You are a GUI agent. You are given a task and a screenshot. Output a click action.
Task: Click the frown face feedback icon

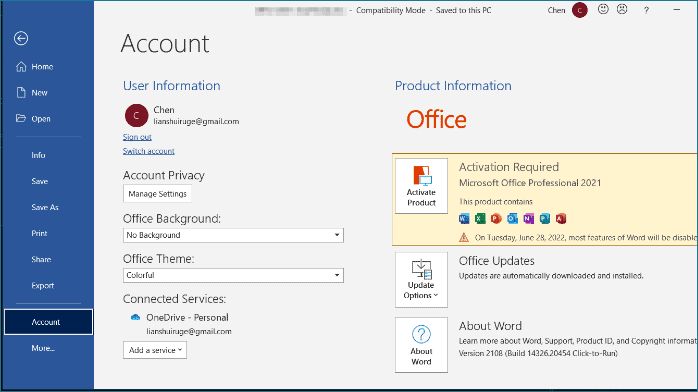622,9
